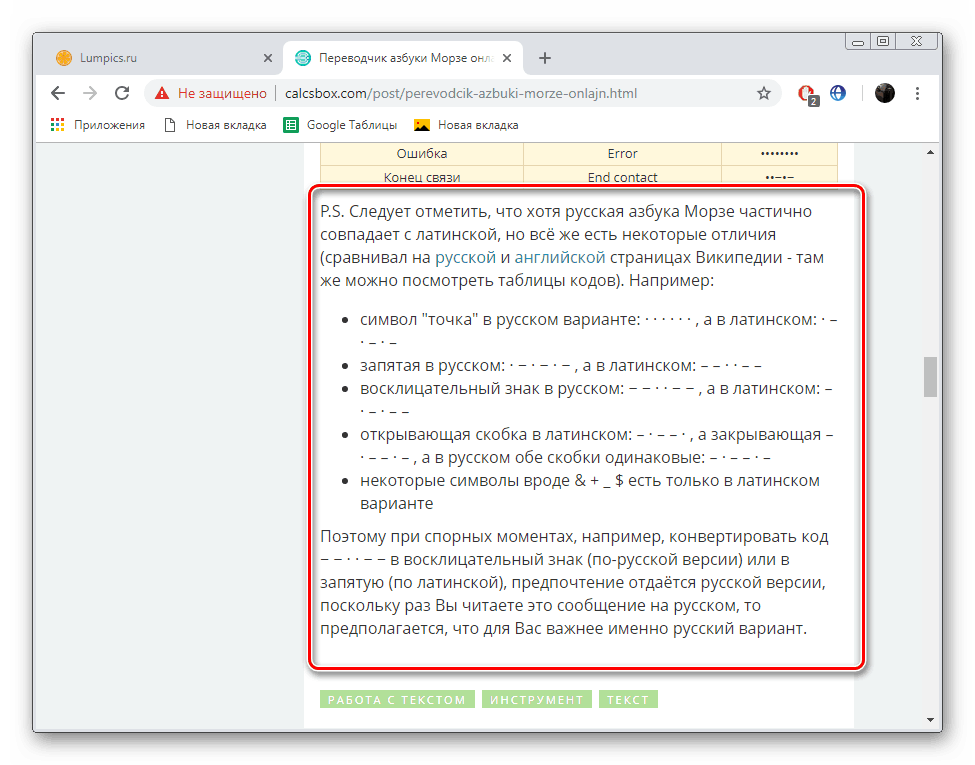Screen dimensions: 975x765
Task: Click the vertical scrollbar thumb
Action: (x=930, y=376)
